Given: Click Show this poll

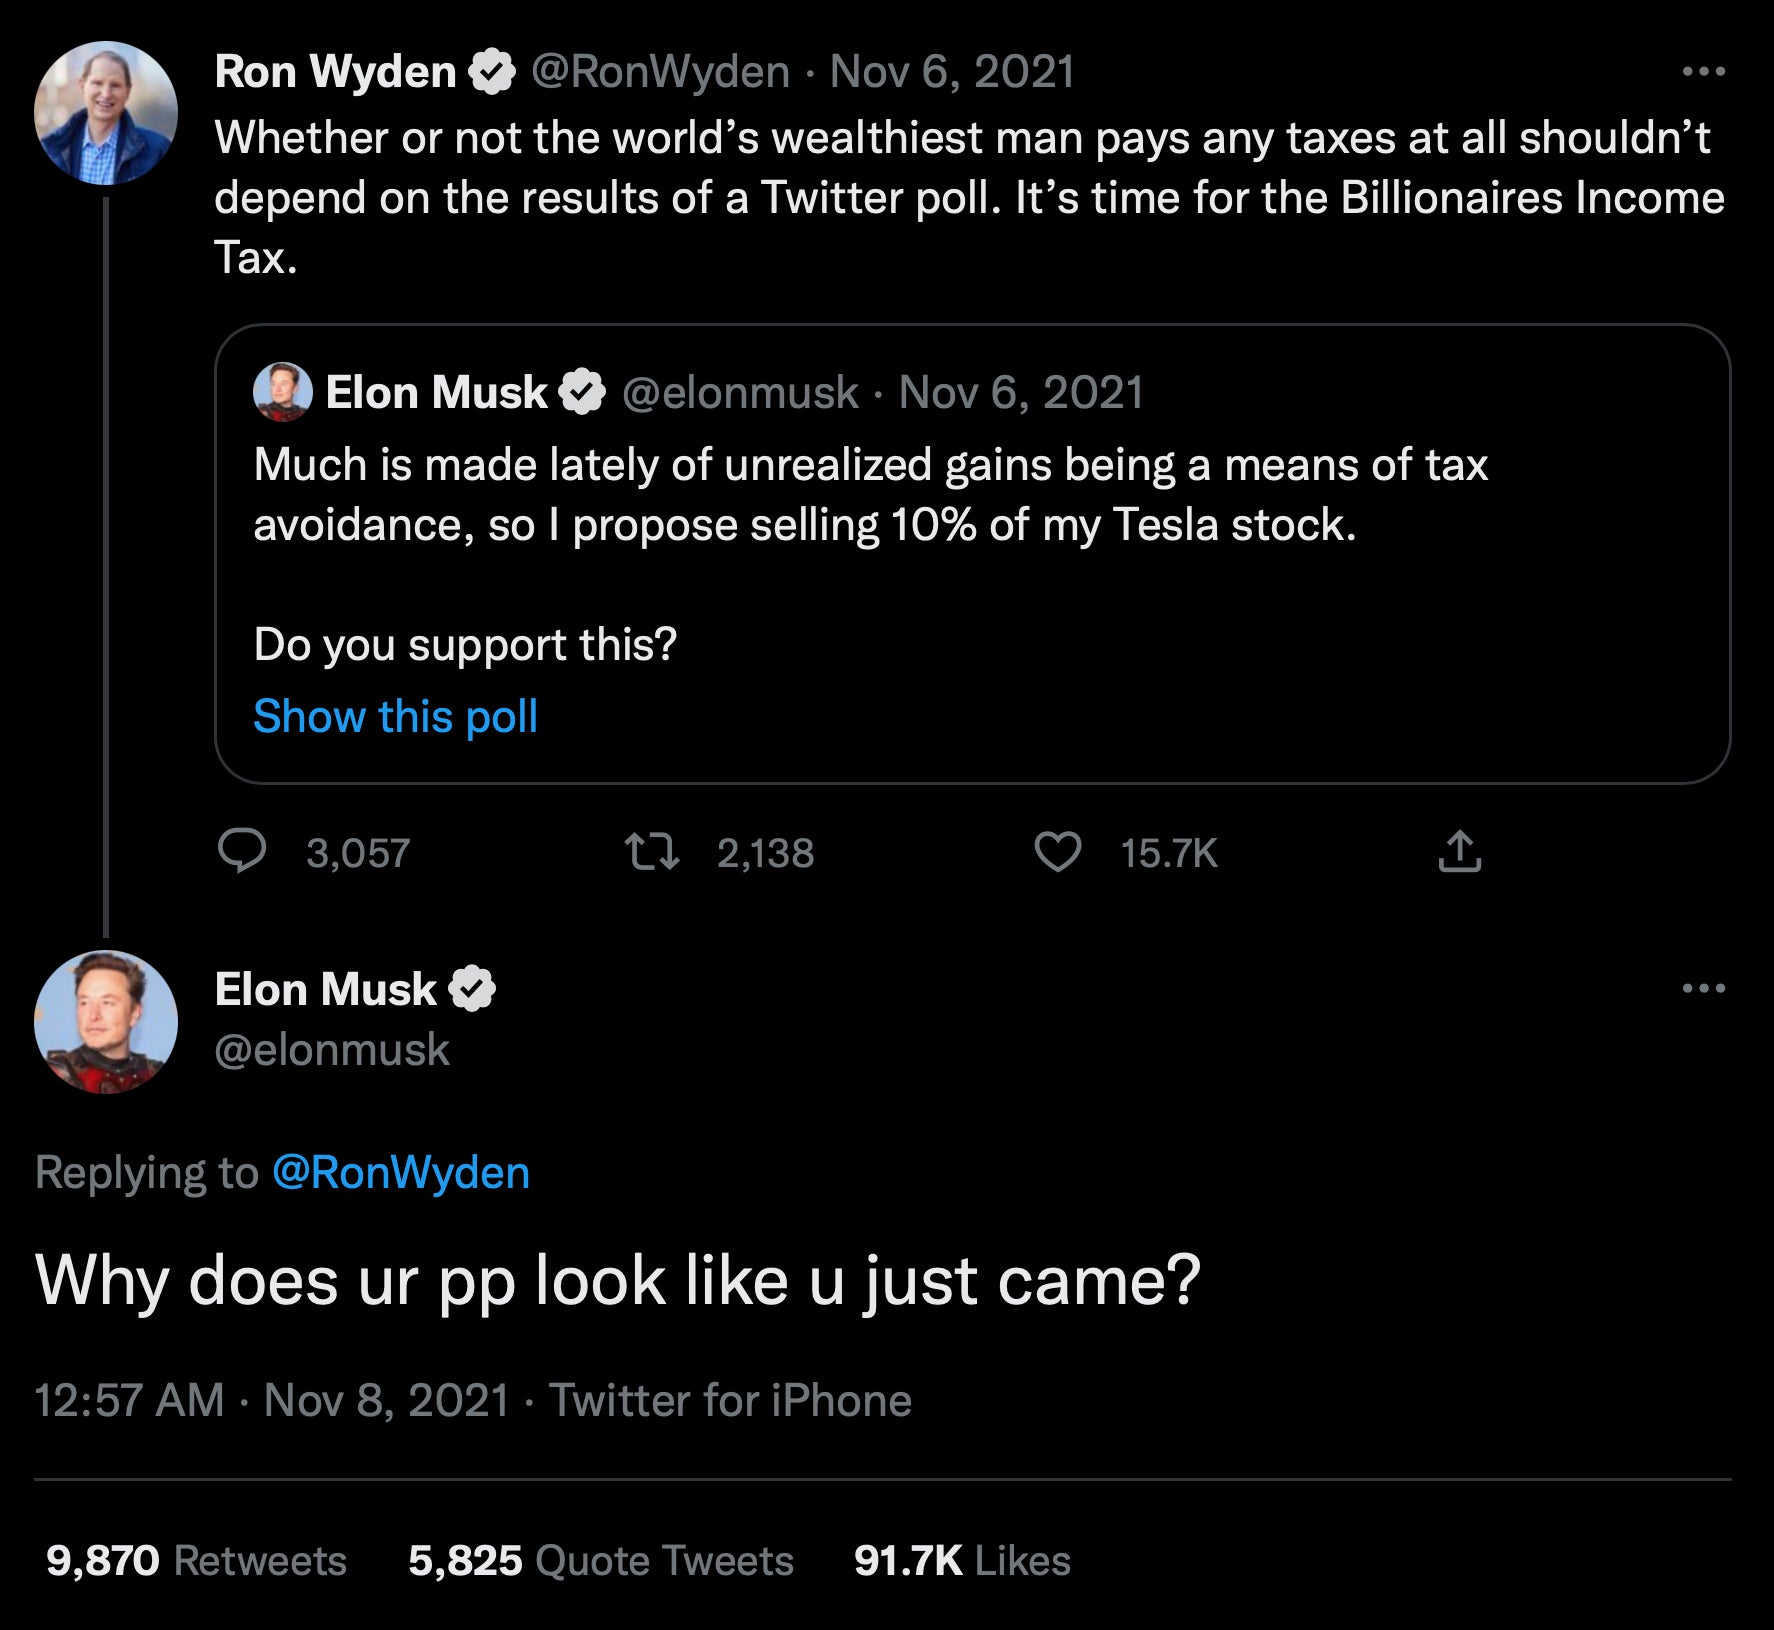Looking at the screenshot, I should click(396, 715).
